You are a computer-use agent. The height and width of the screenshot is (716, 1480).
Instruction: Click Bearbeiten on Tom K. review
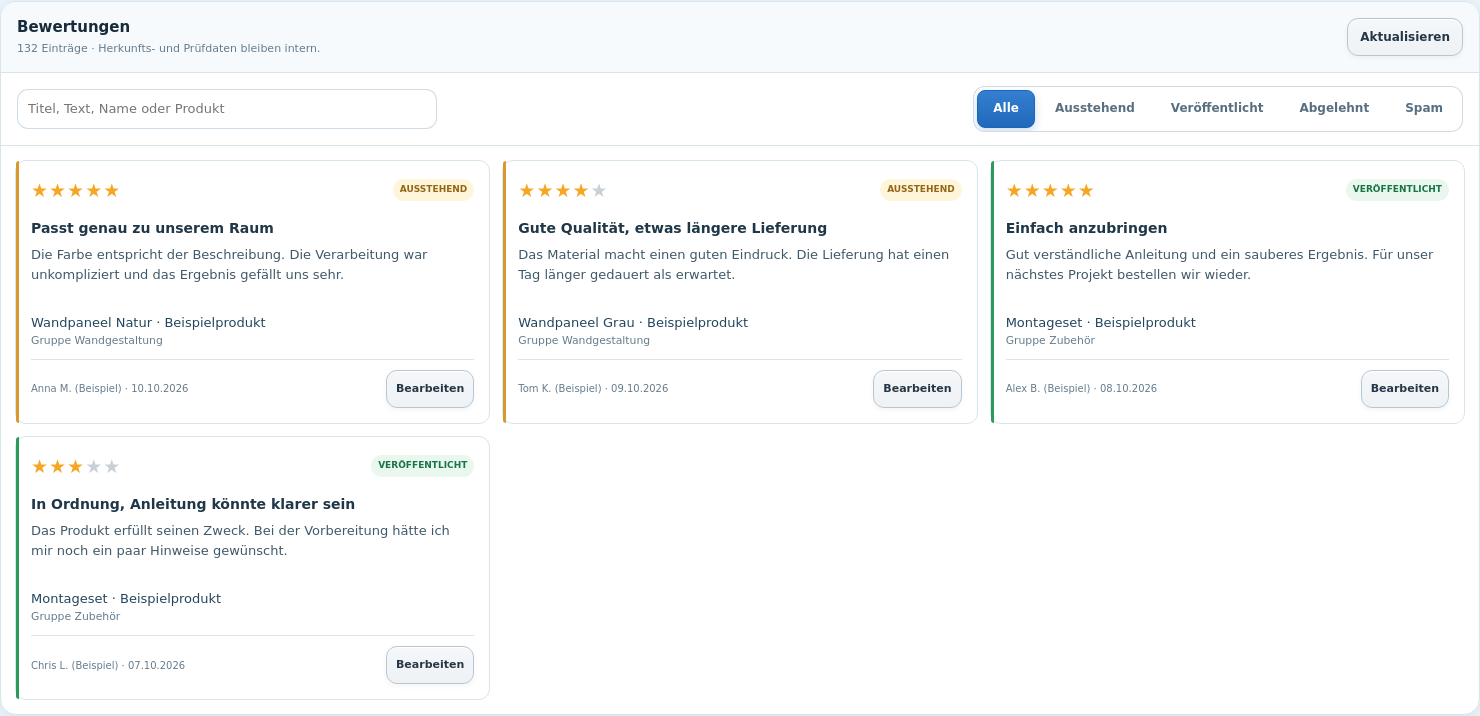click(917, 389)
